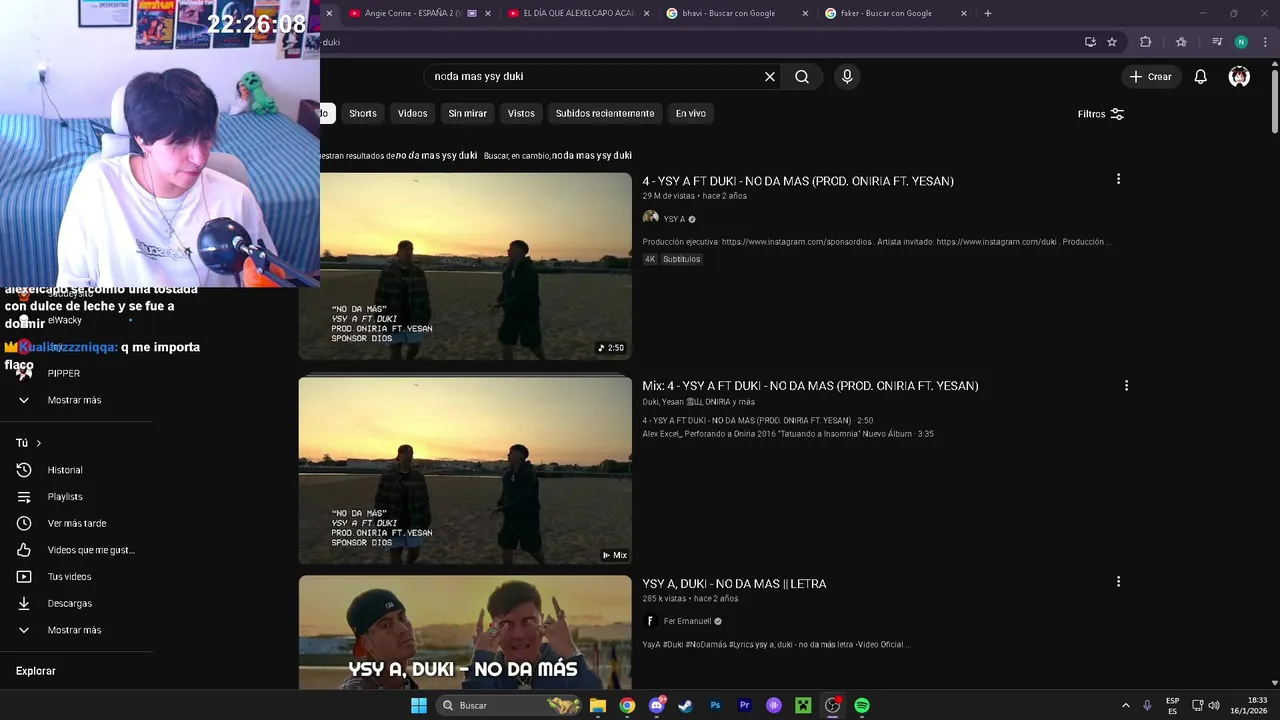The width and height of the screenshot is (1280, 720).
Task: Open YouTube notifications bell
Action: [x=1201, y=77]
